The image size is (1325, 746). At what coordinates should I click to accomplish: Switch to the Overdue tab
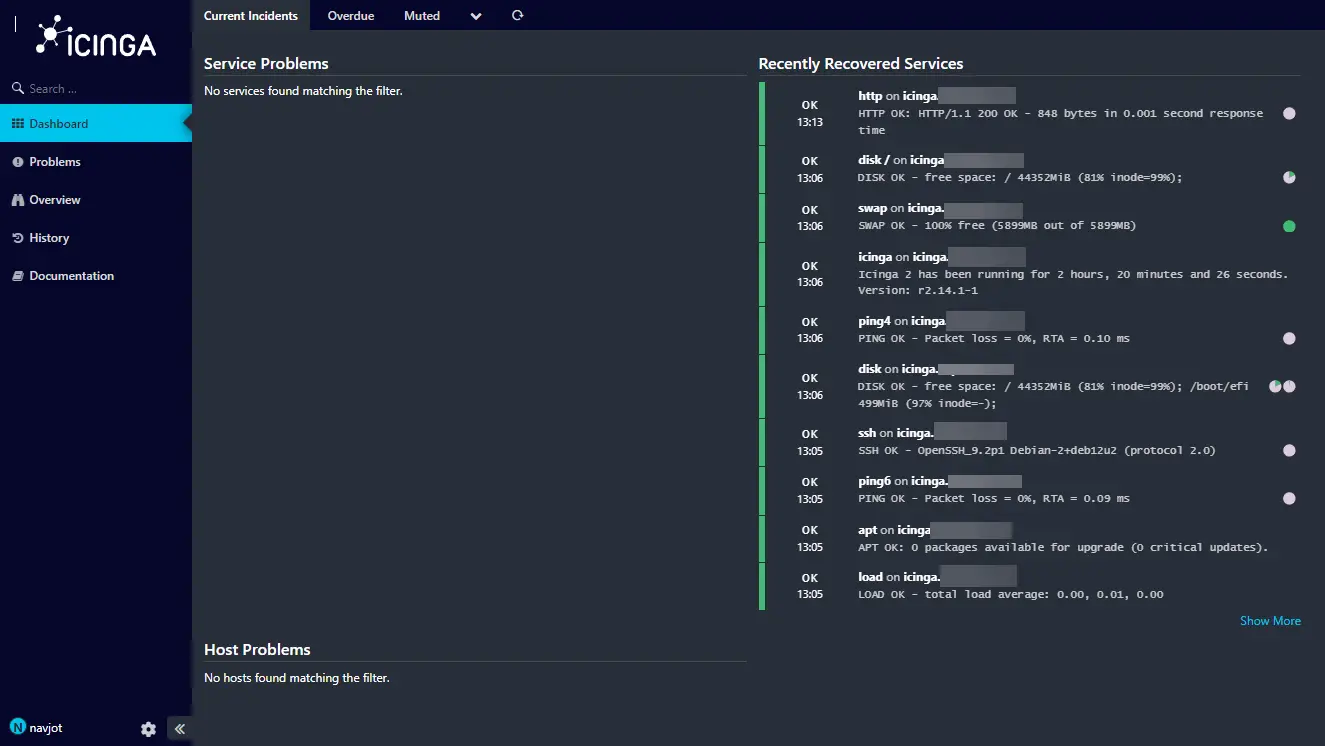[x=351, y=16]
